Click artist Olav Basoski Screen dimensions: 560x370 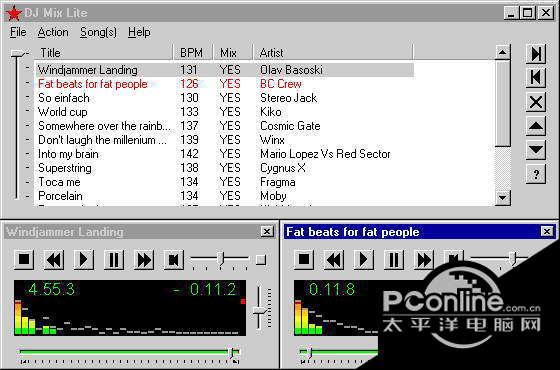[291, 70]
